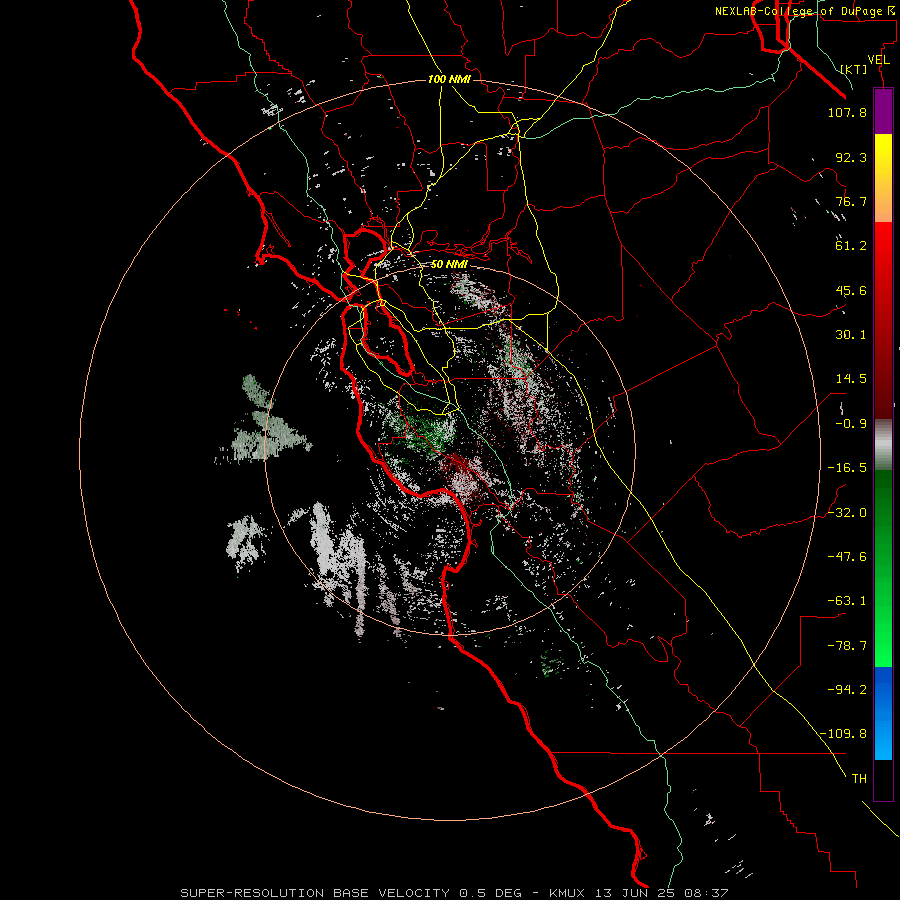Screen dimensions: 900x900
Task: Click the radar caption at the bottom
Action: click(x=455, y=893)
